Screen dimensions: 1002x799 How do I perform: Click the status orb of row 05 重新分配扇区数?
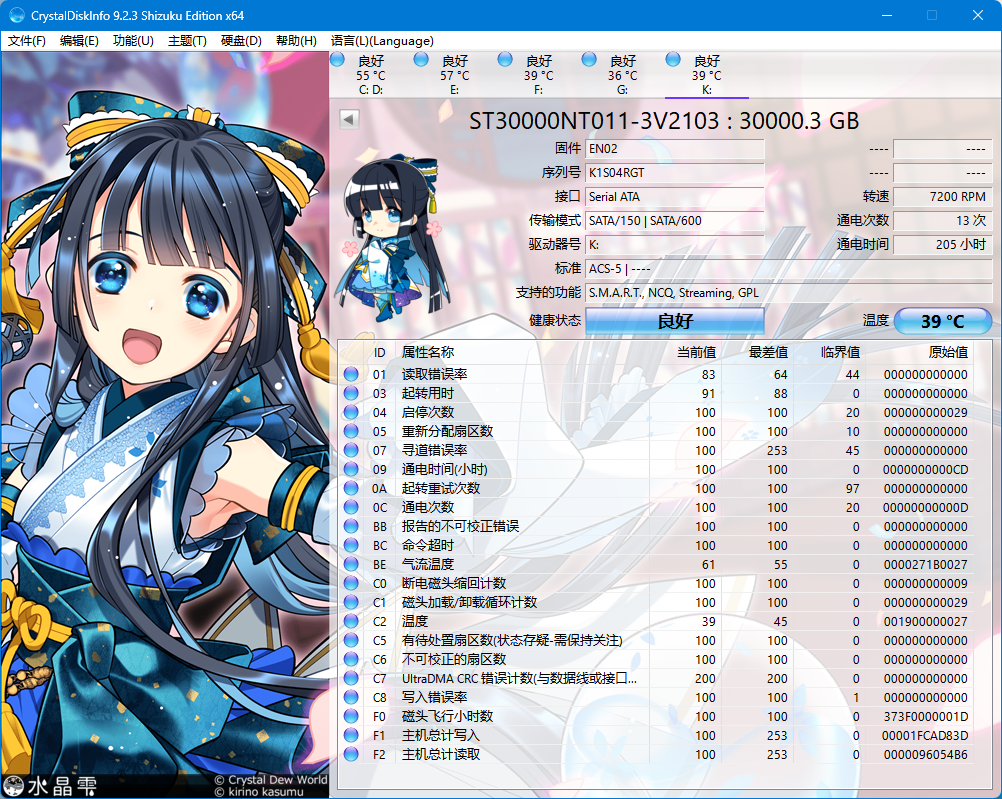pos(351,431)
